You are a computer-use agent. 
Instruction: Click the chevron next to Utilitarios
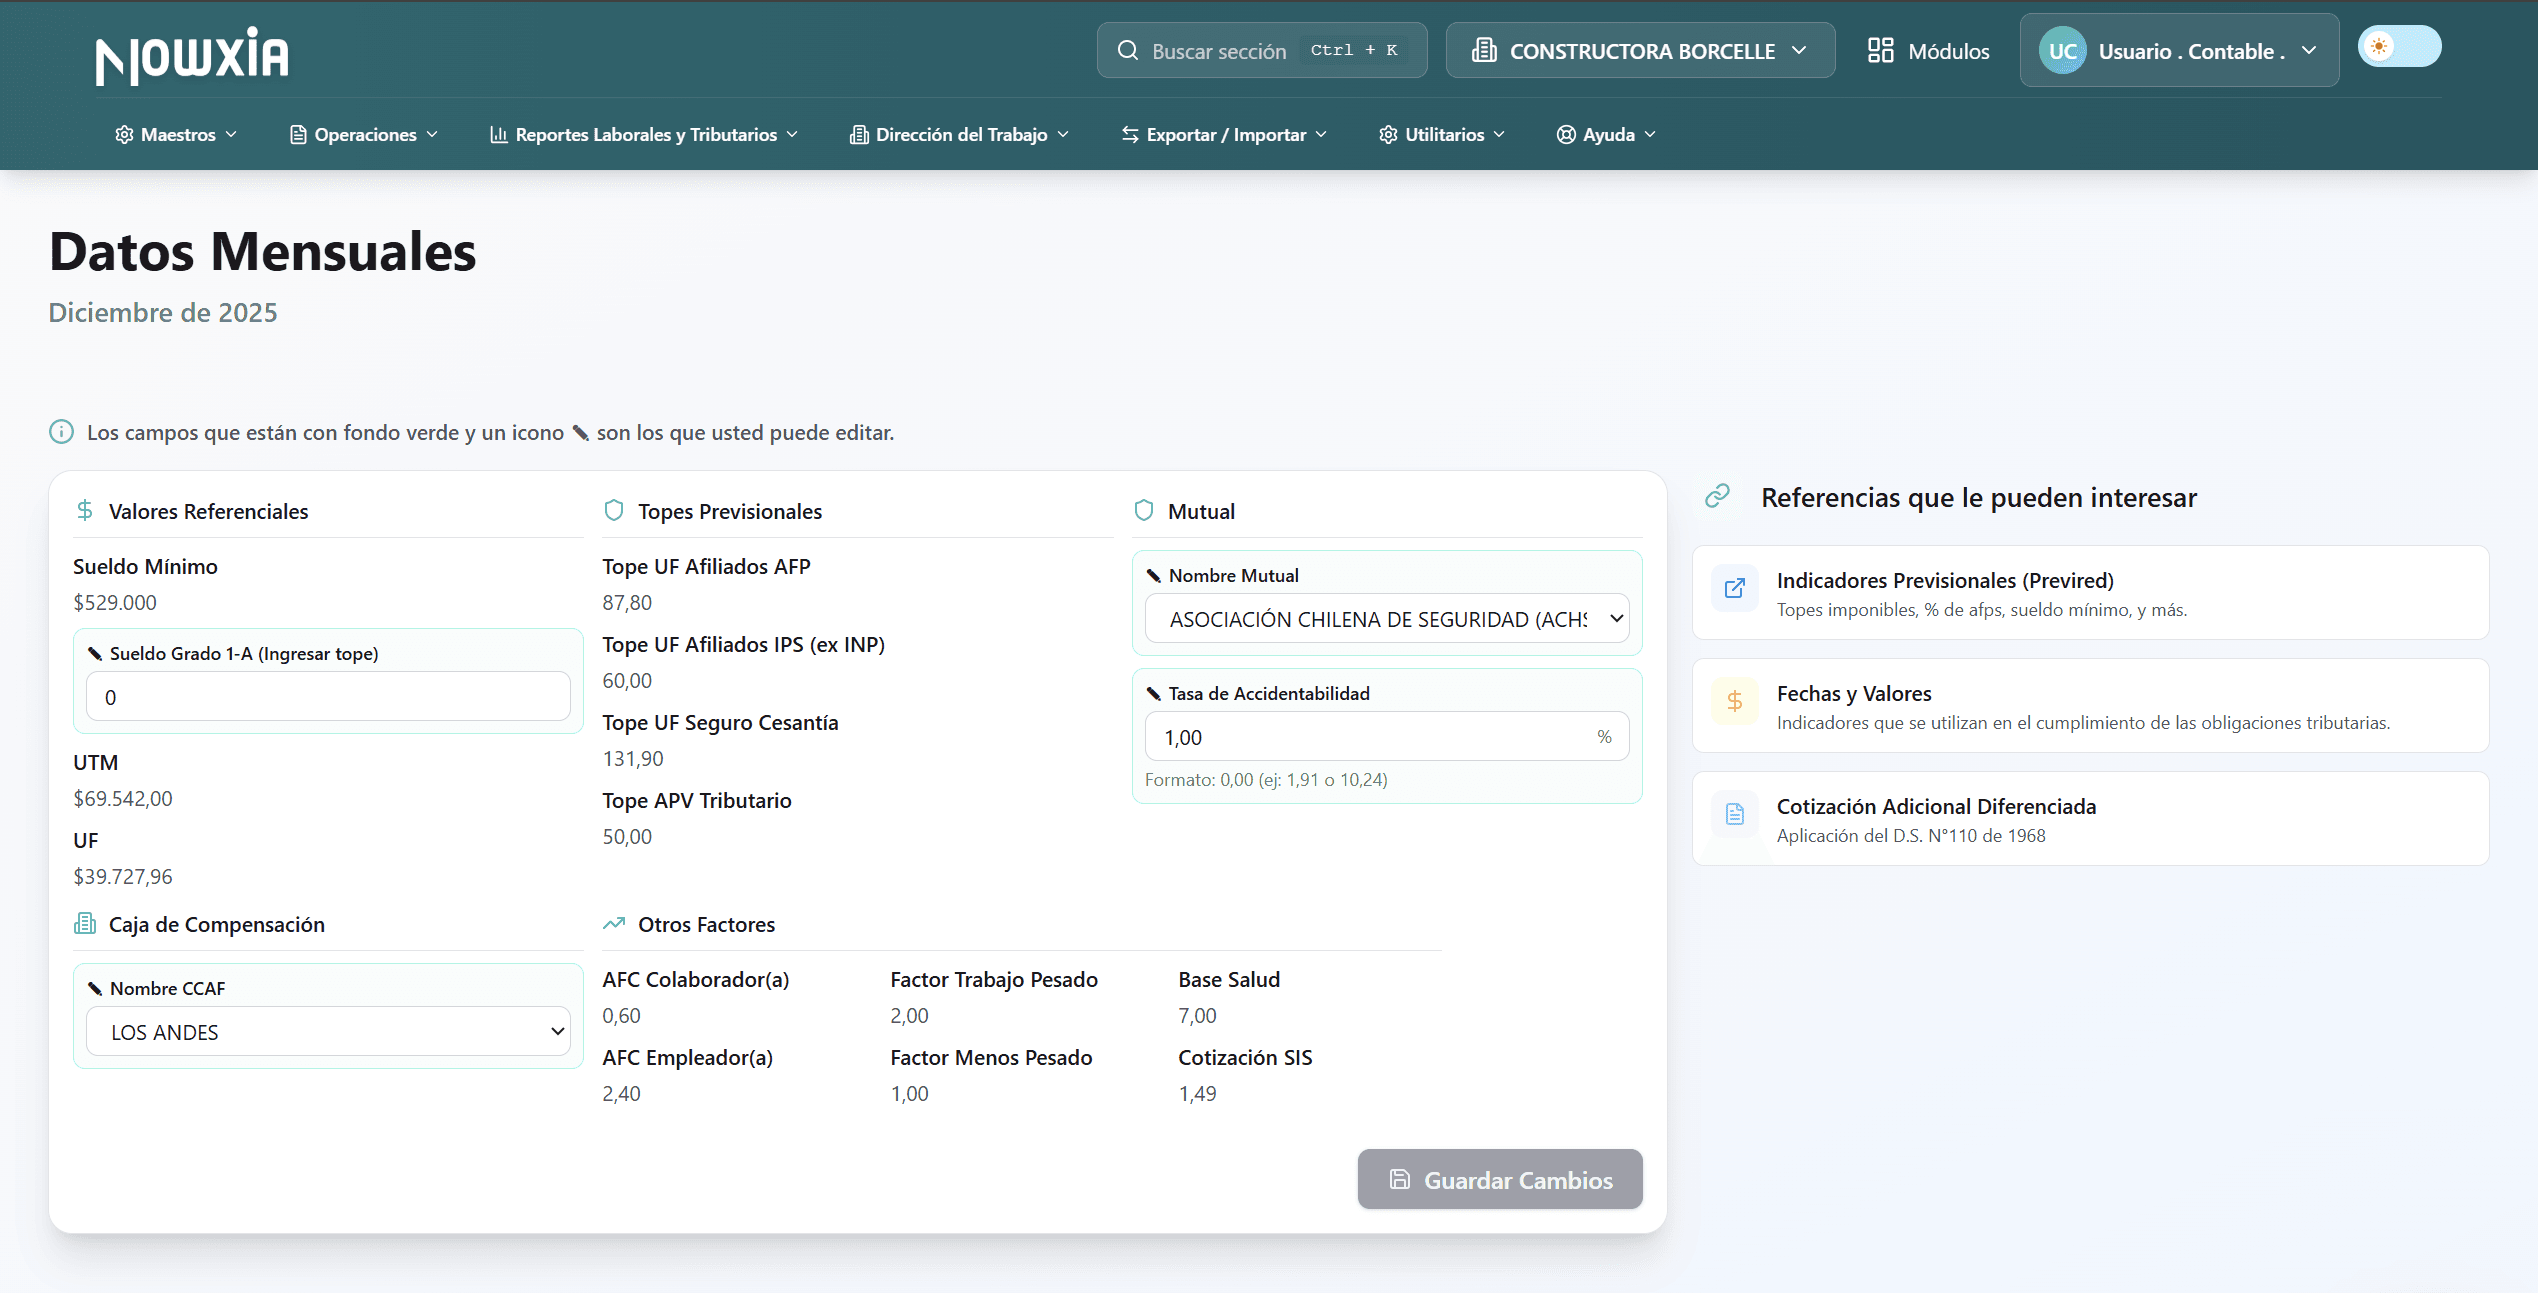[x=1499, y=134]
